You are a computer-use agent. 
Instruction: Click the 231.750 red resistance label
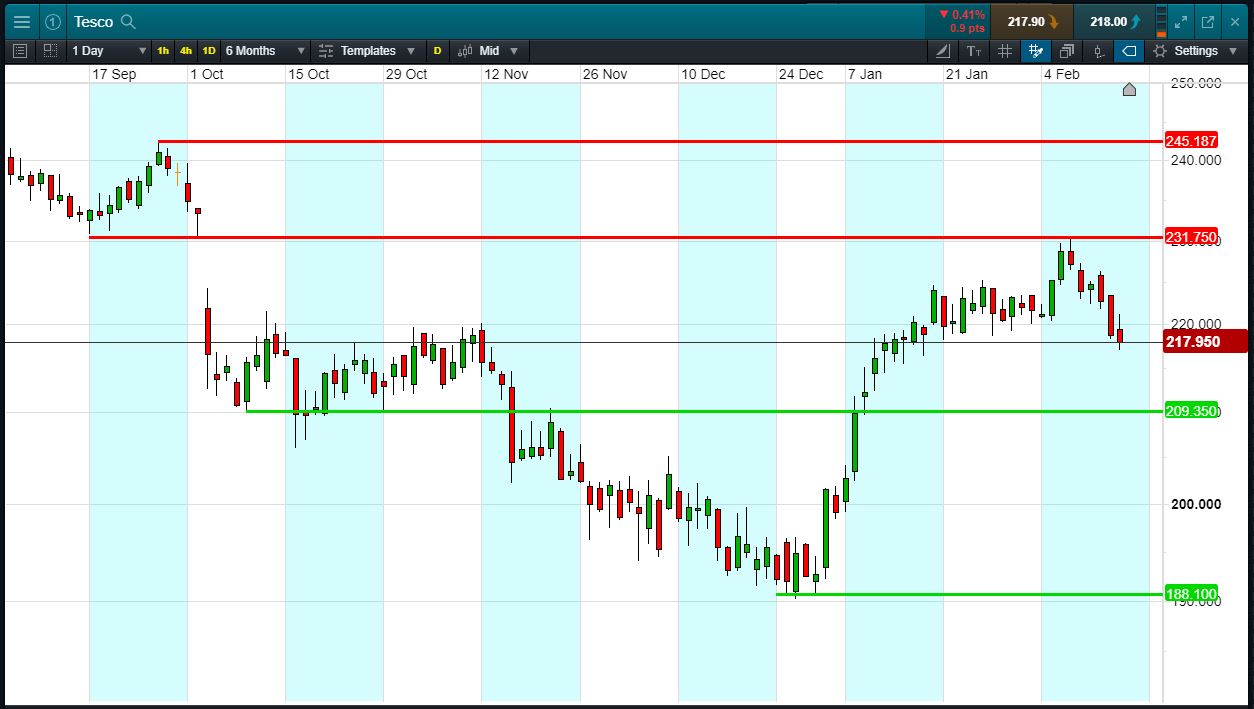click(1190, 237)
